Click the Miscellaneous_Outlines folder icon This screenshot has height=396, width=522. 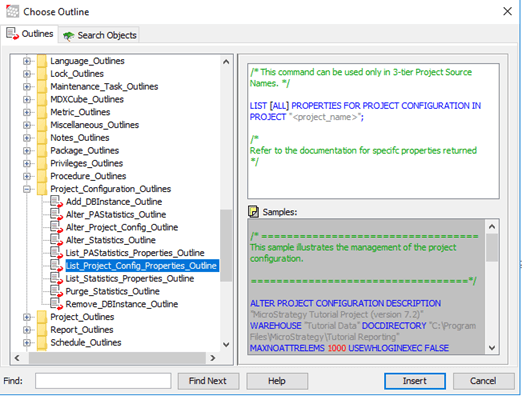pos(42,125)
